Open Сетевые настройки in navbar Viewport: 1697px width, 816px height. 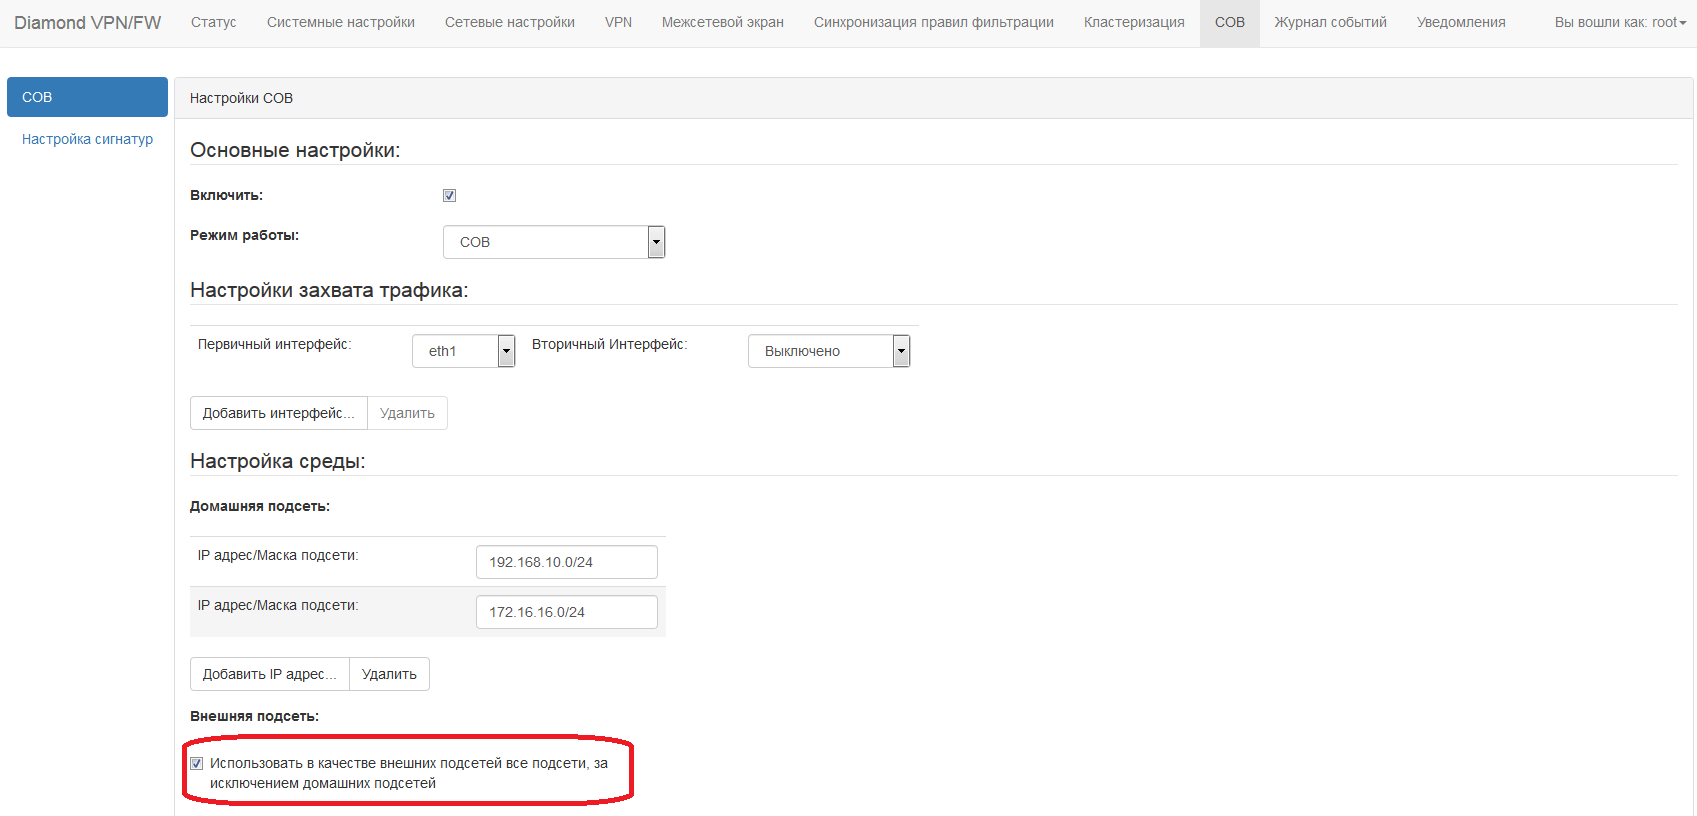[x=509, y=22]
